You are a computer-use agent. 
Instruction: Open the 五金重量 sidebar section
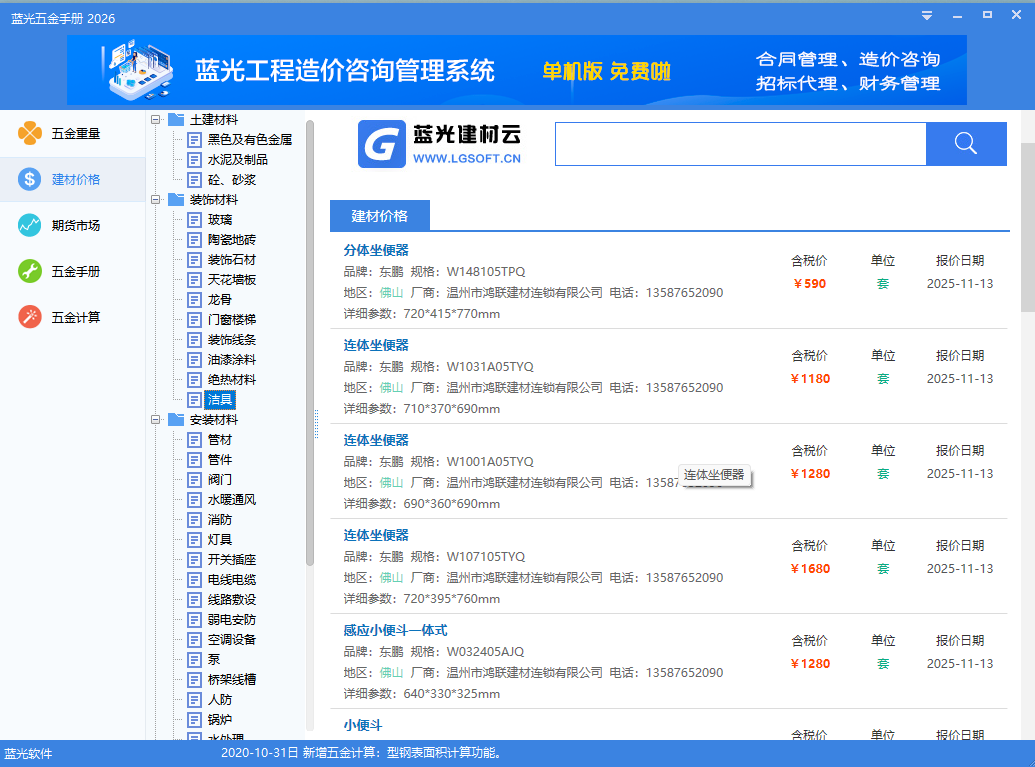pos(60,133)
